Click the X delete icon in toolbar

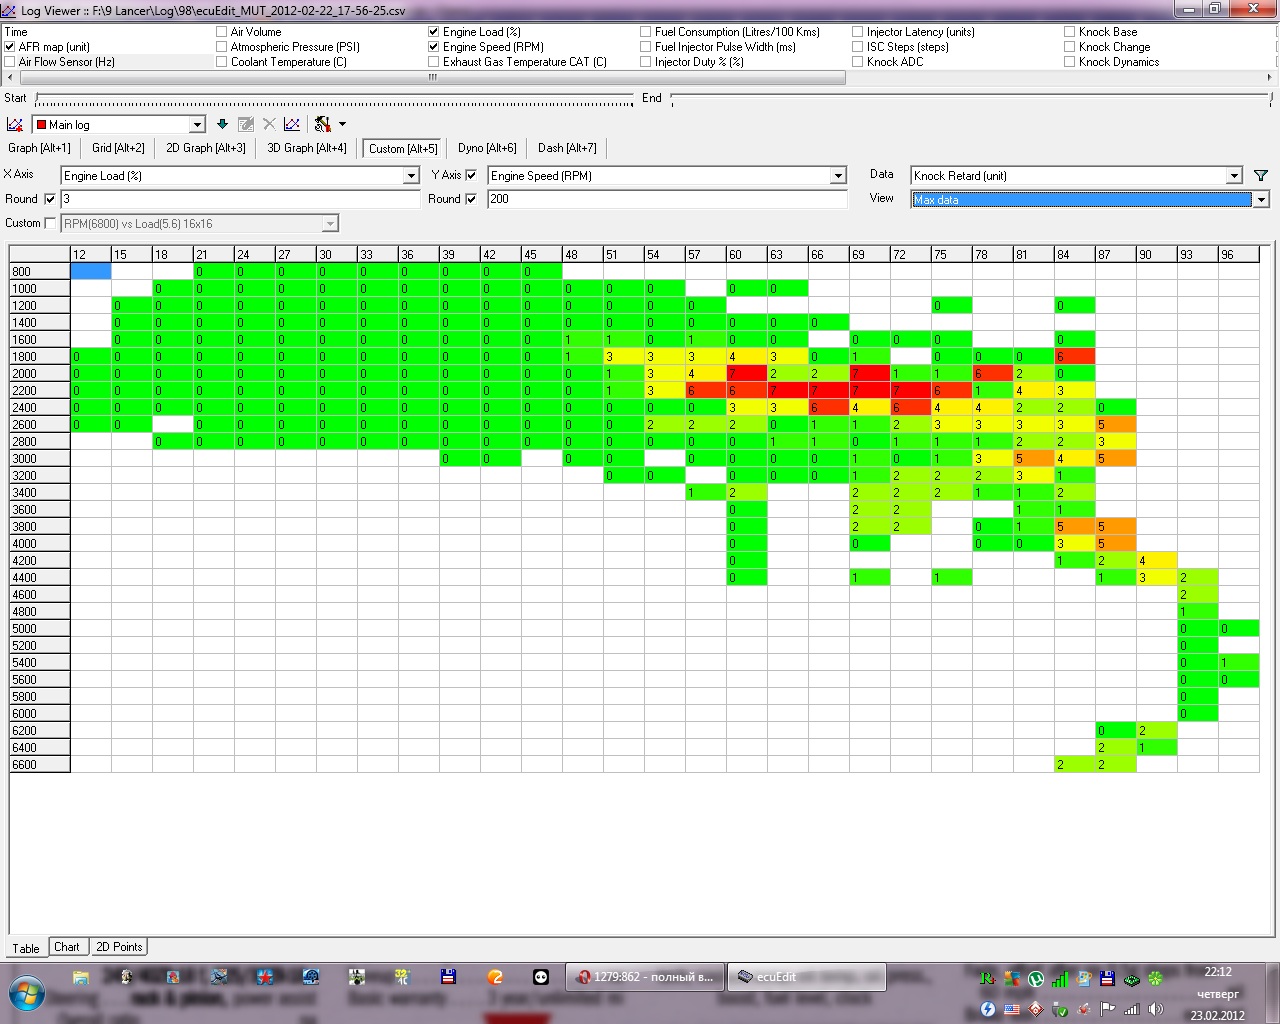pyautogui.click(x=269, y=125)
